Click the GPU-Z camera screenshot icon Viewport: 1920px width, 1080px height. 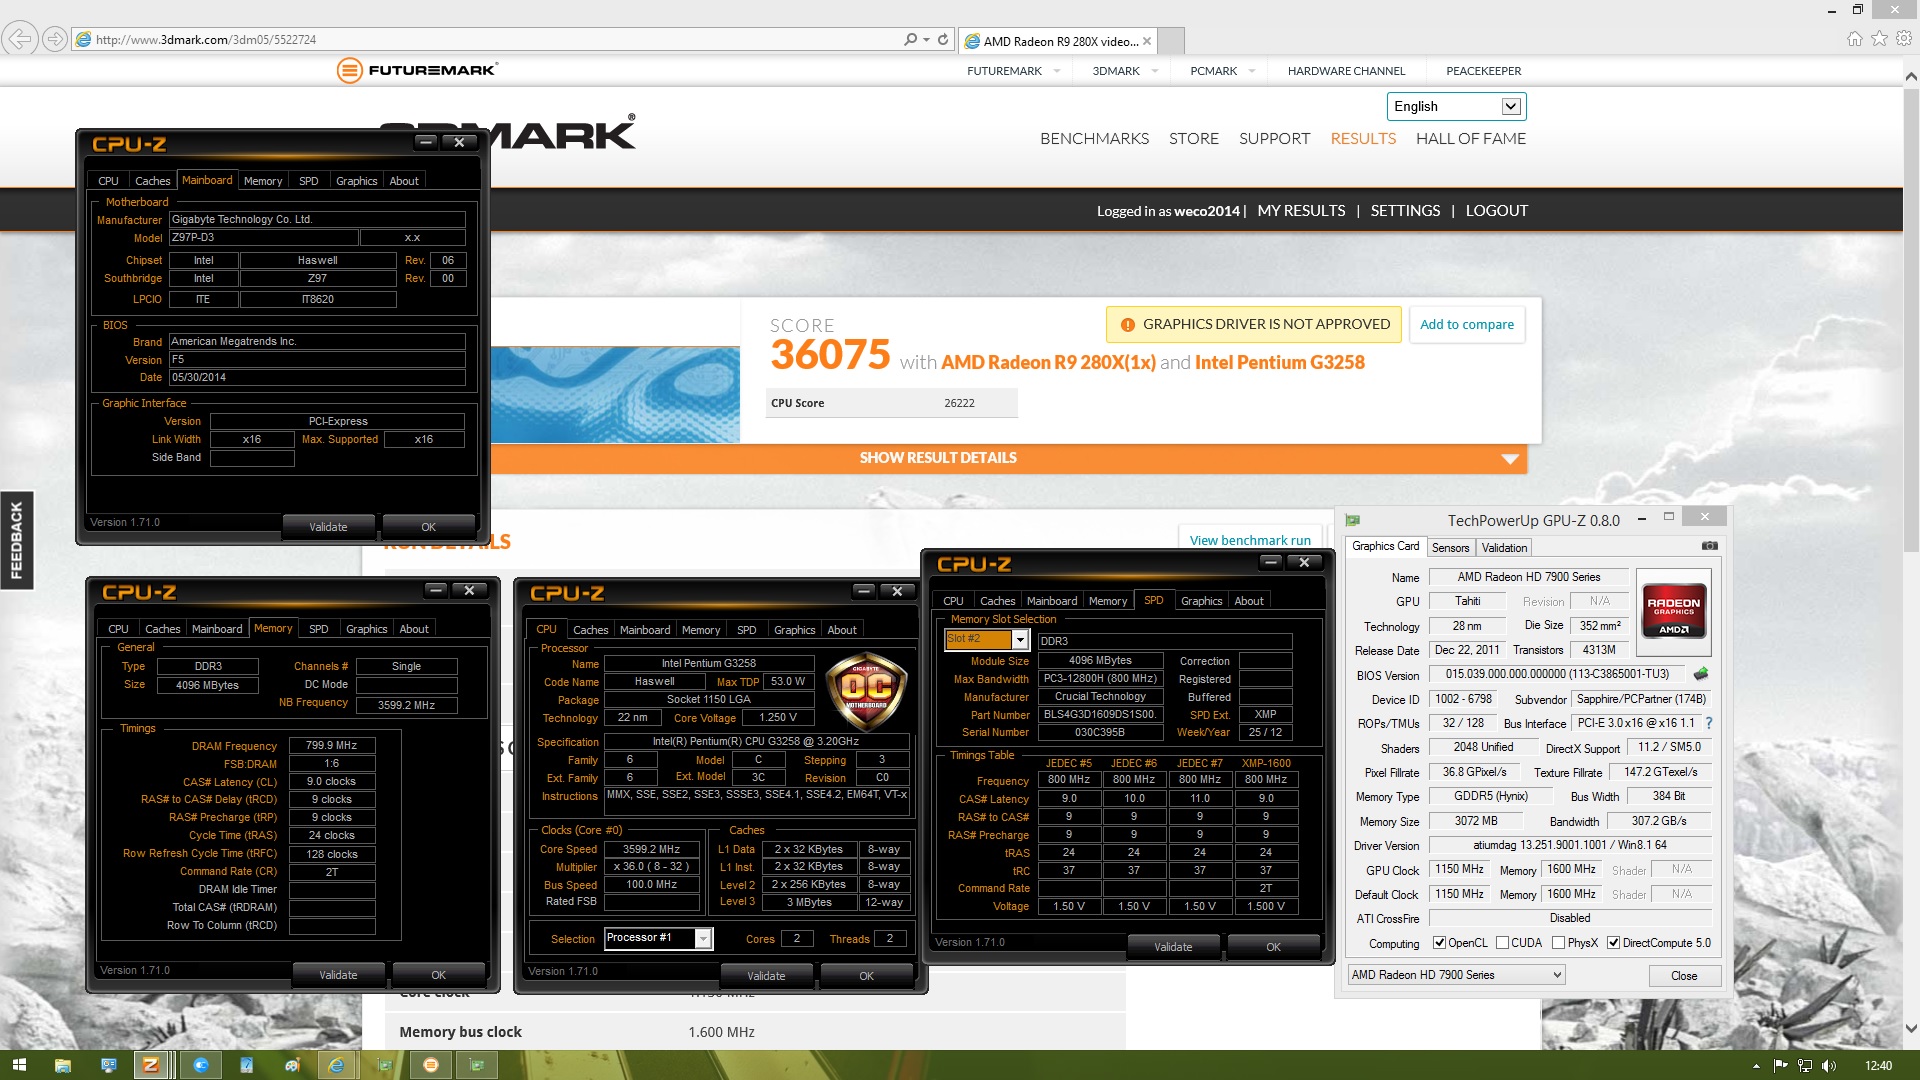tap(1709, 546)
